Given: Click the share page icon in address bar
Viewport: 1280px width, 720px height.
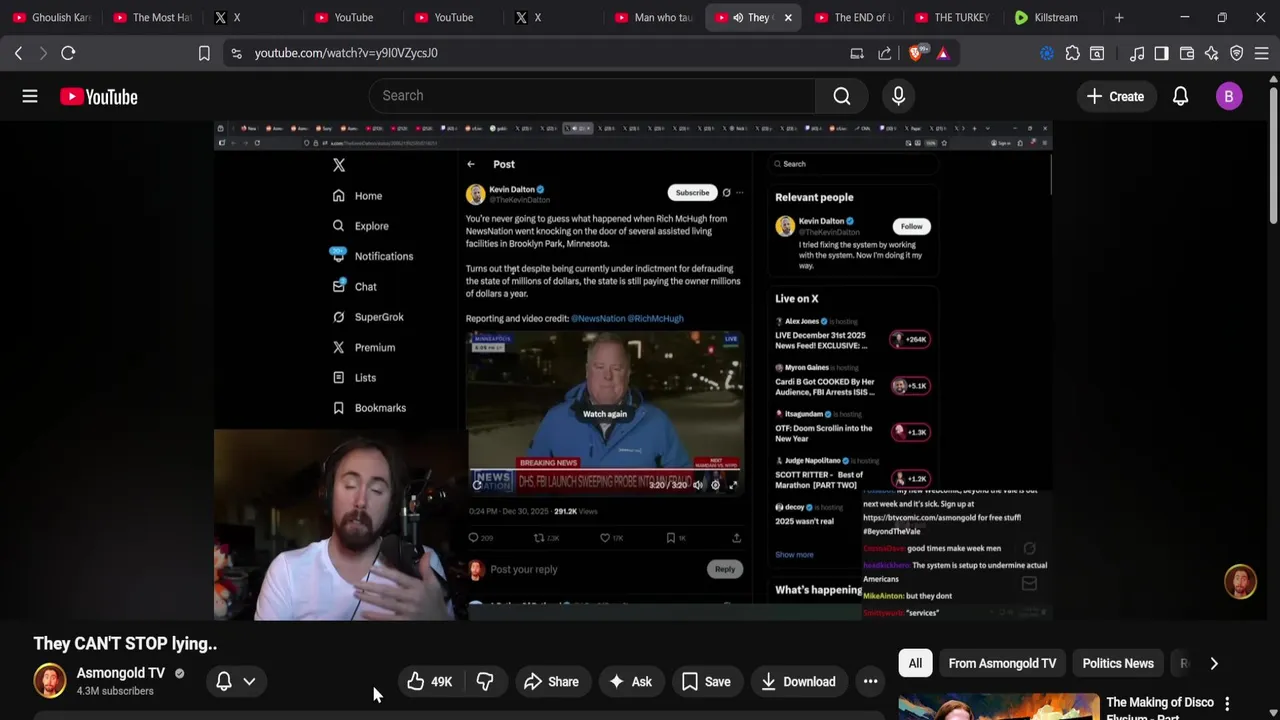Looking at the screenshot, I should (x=885, y=53).
